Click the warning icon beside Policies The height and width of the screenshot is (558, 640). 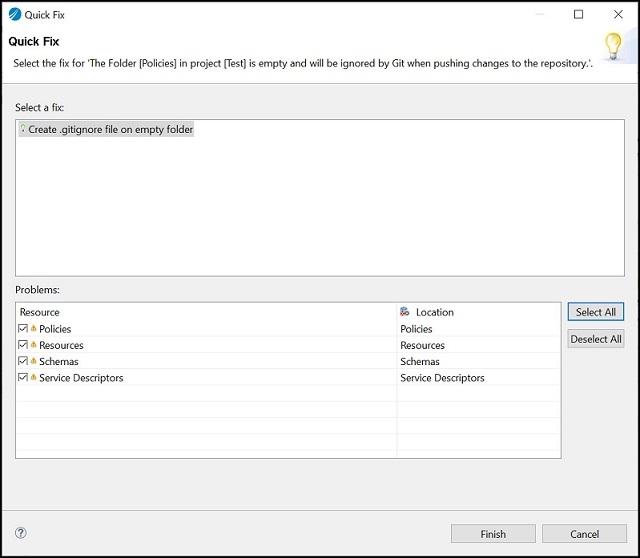click(x=33, y=329)
